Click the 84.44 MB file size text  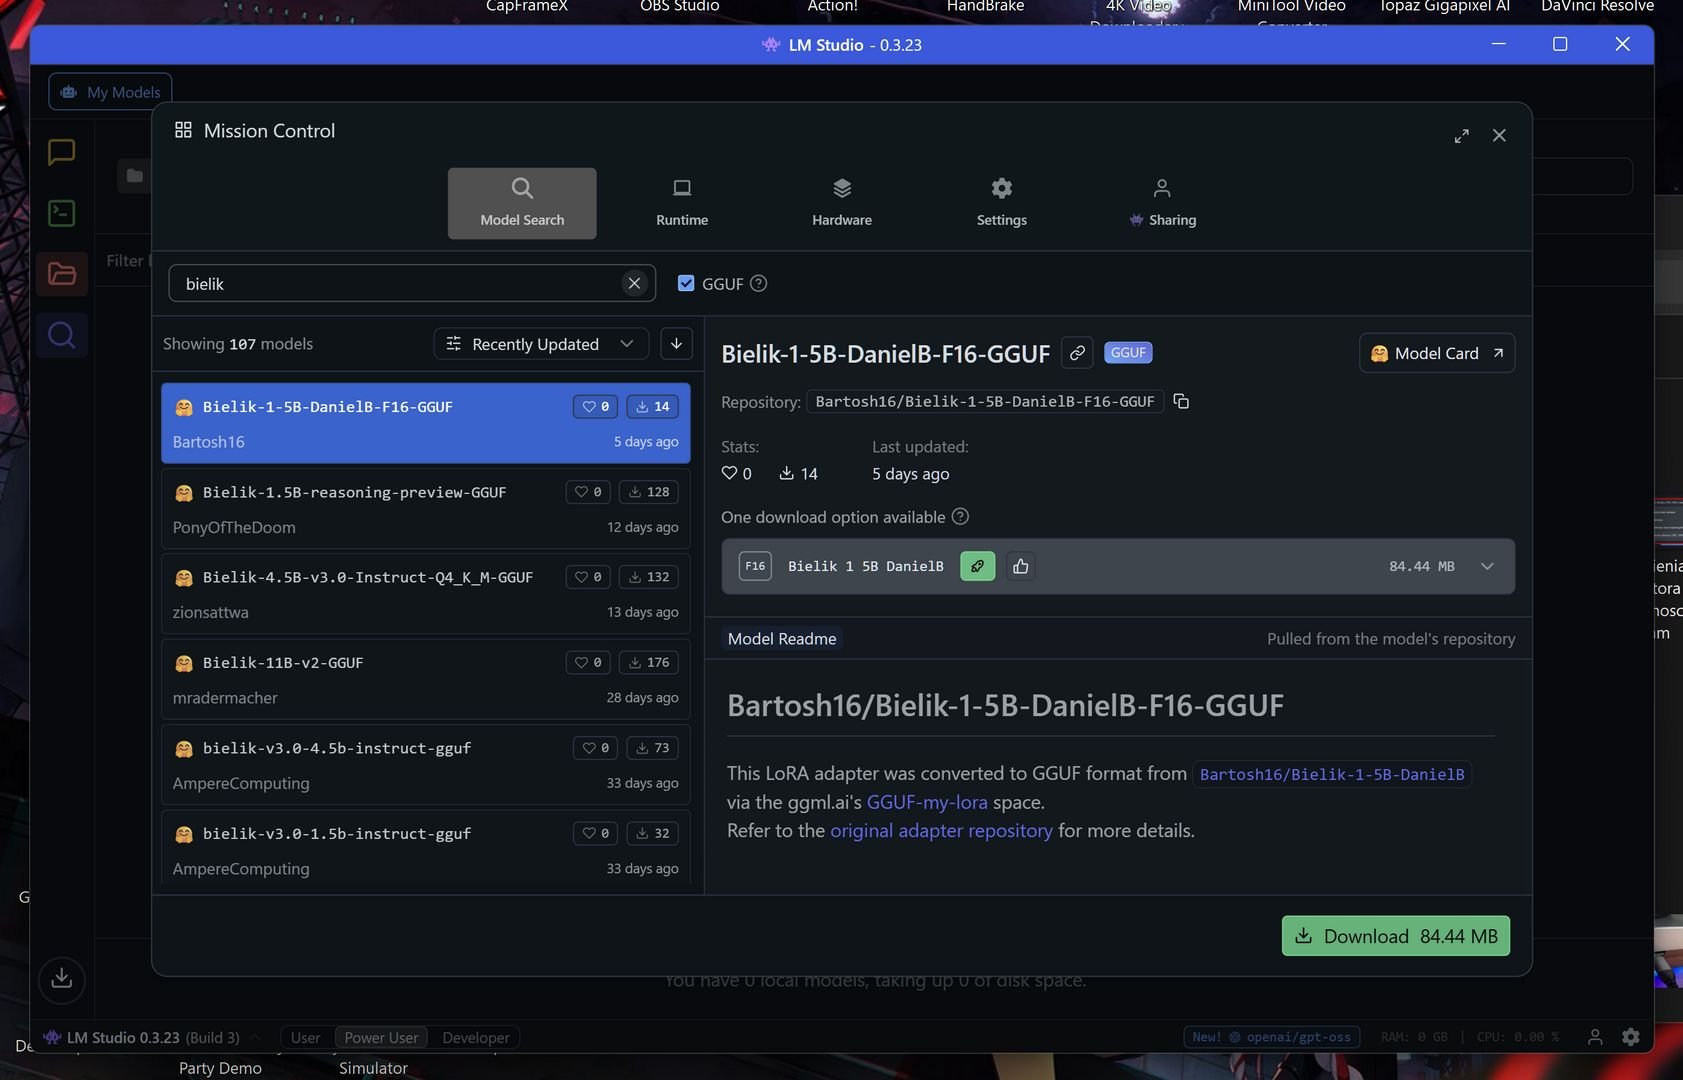coord(1421,566)
